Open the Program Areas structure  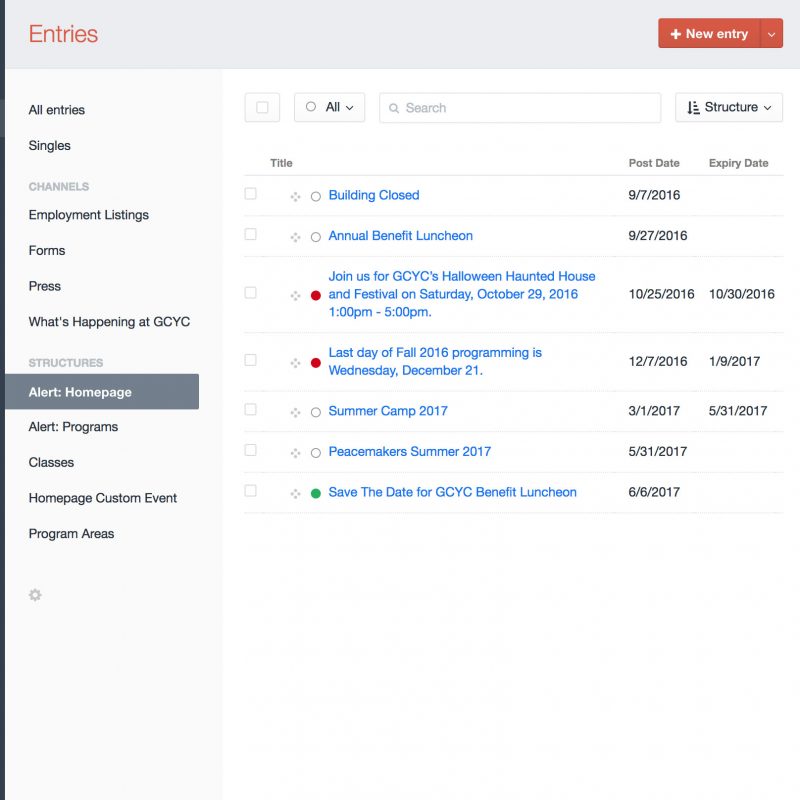(x=71, y=534)
